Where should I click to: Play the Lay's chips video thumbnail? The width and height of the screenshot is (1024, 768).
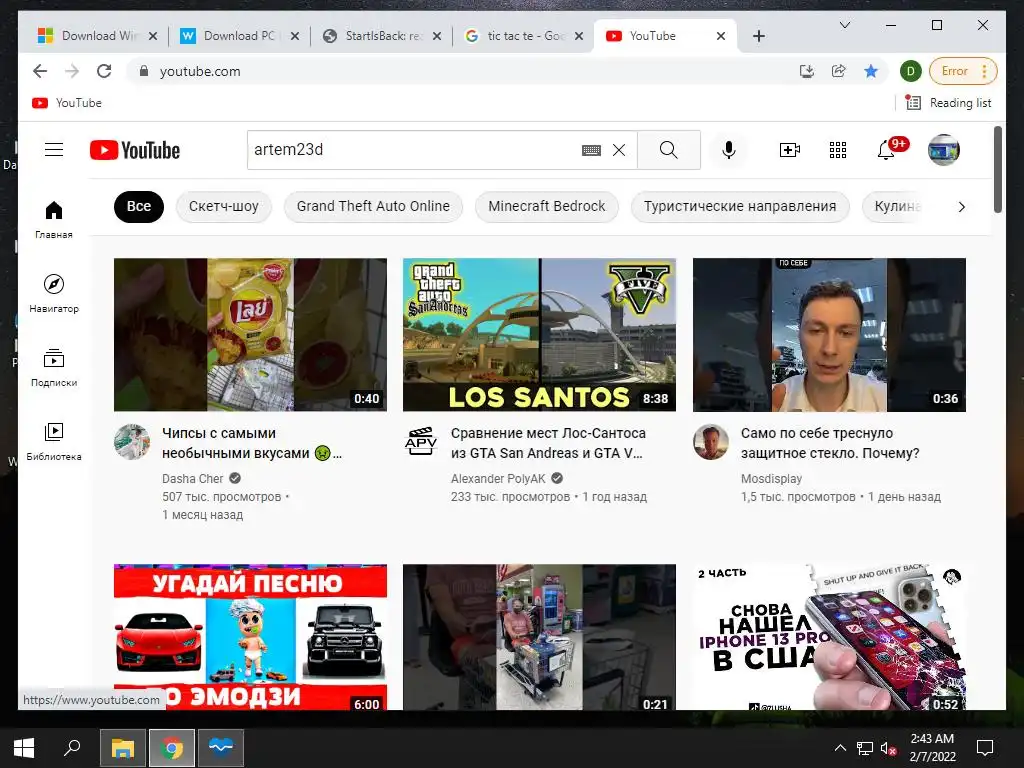coord(250,334)
